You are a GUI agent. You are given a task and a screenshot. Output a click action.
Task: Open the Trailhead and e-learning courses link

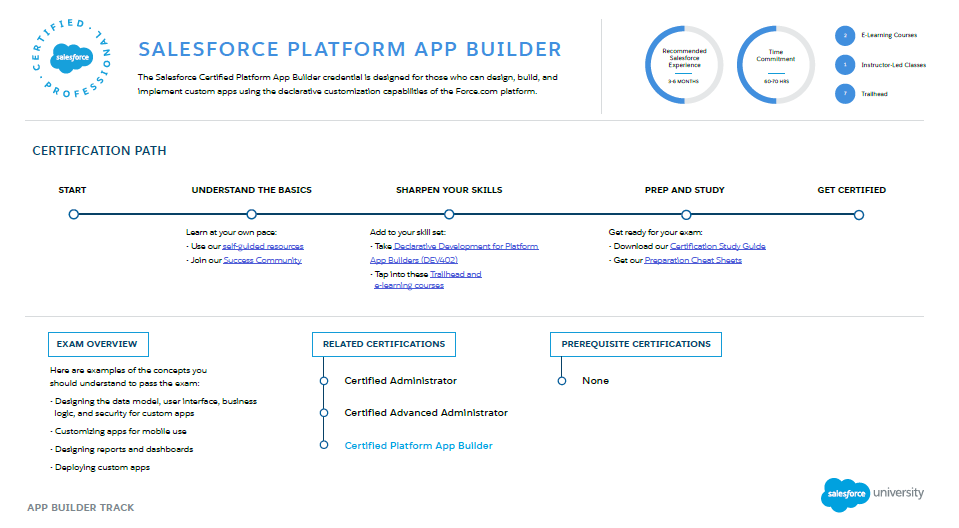[x=428, y=280]
